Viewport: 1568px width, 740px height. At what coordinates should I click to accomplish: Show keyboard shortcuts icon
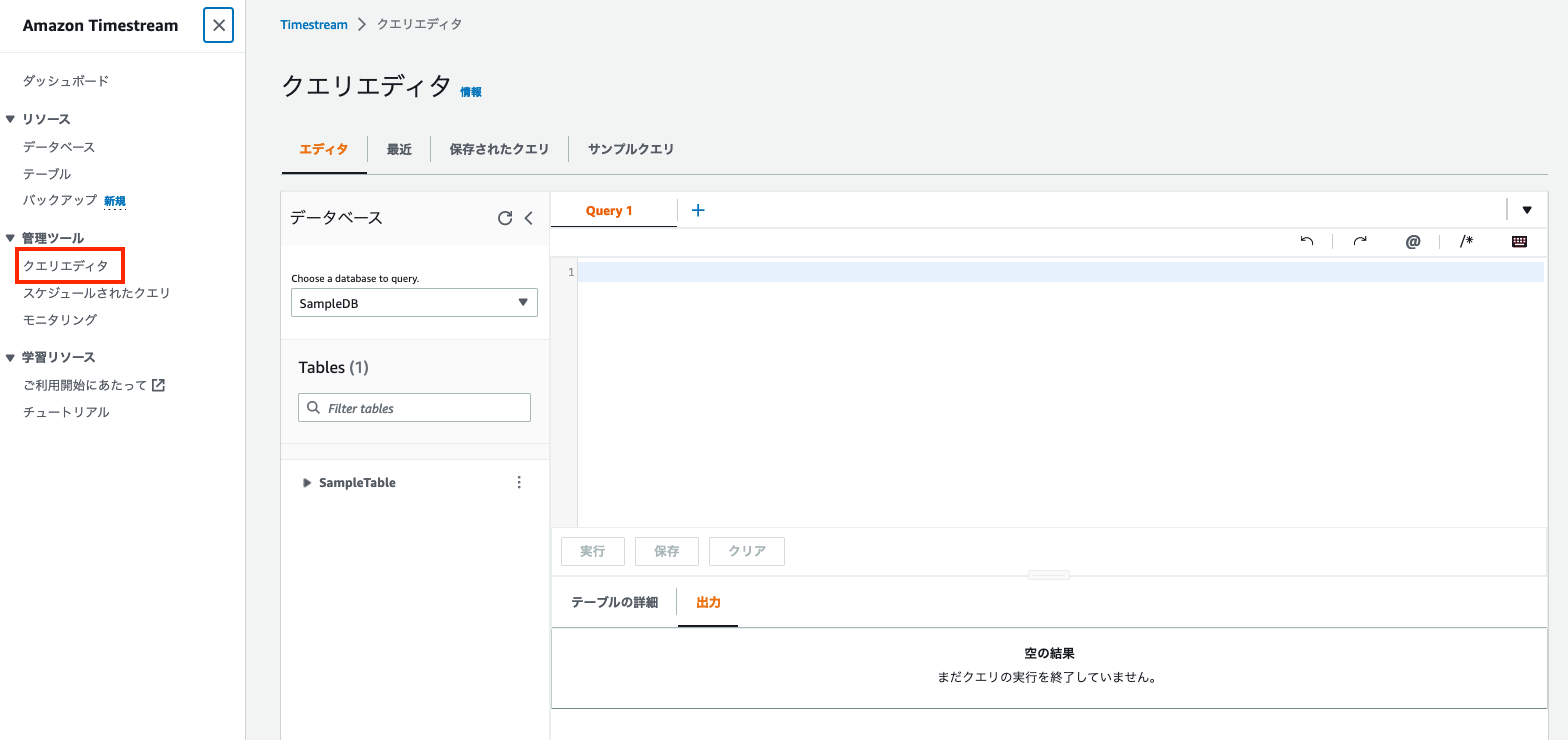click(1519, 241)
